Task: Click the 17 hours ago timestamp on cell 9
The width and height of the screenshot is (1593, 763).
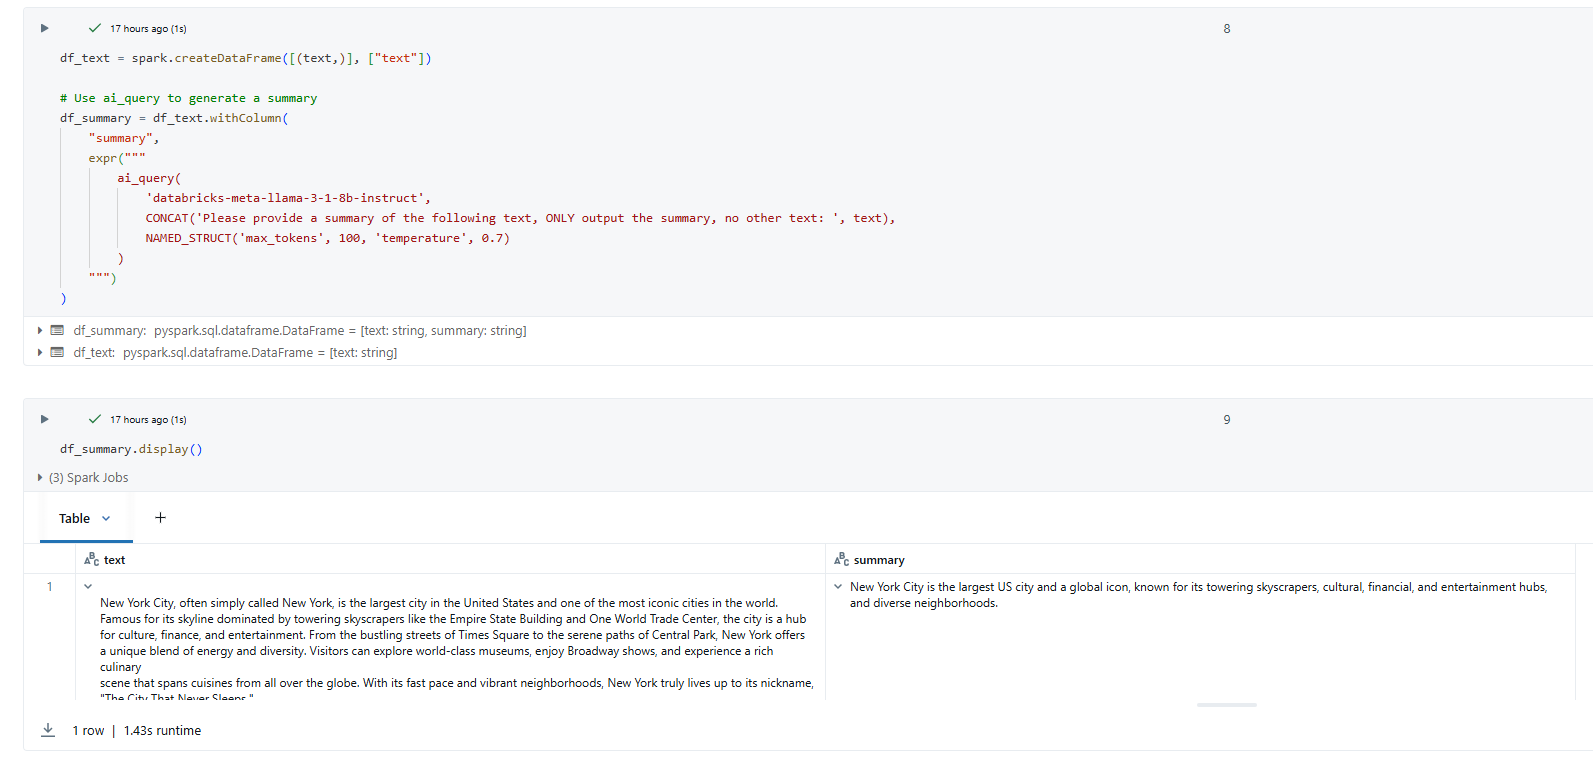Action: click(x=148, y=420)
